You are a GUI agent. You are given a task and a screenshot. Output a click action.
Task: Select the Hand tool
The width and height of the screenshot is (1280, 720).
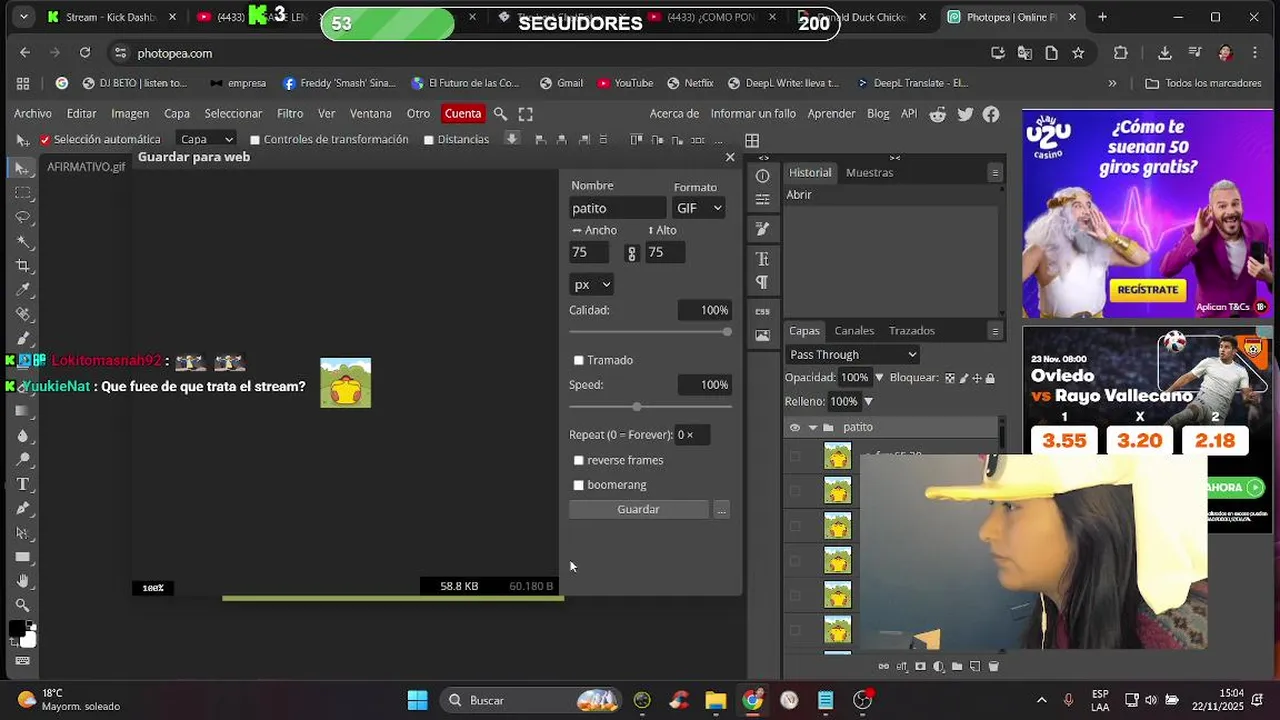point(23,581)
